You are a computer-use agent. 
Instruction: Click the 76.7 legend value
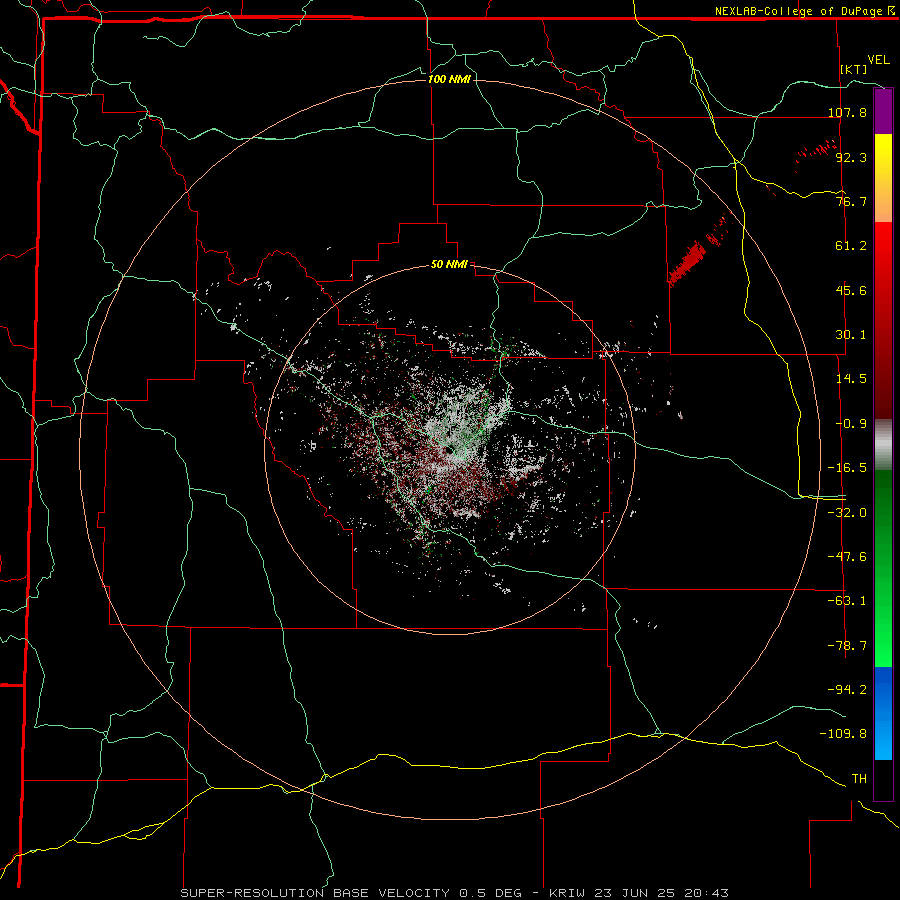851,201
